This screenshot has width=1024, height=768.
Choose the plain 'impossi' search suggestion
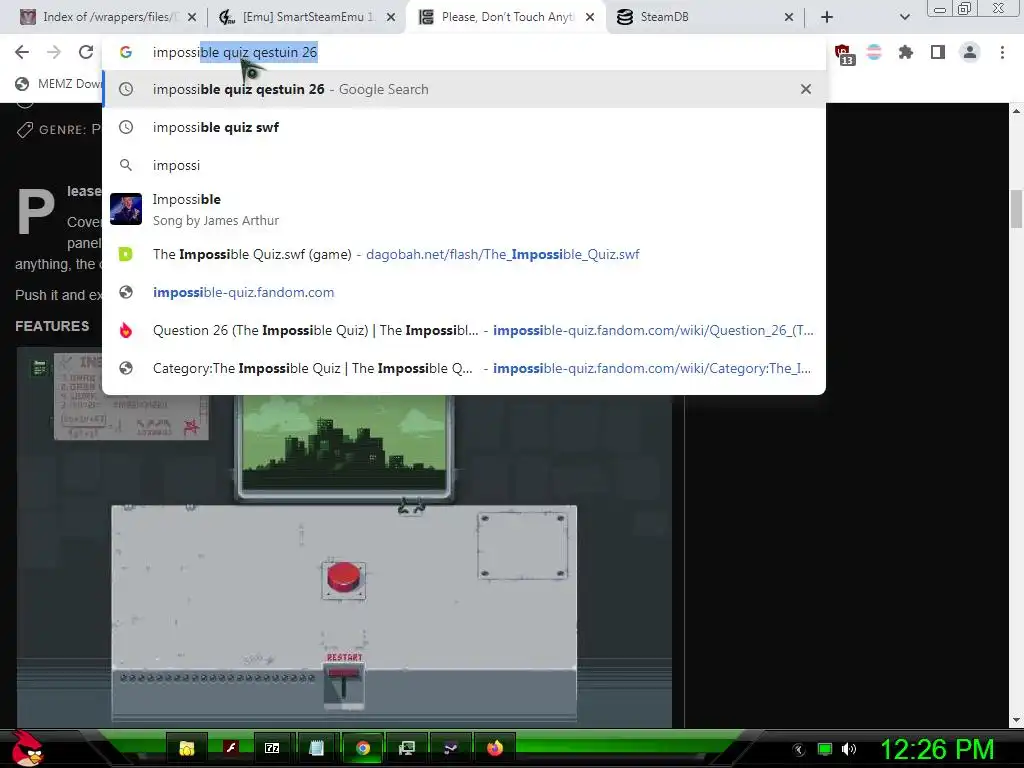464,165
